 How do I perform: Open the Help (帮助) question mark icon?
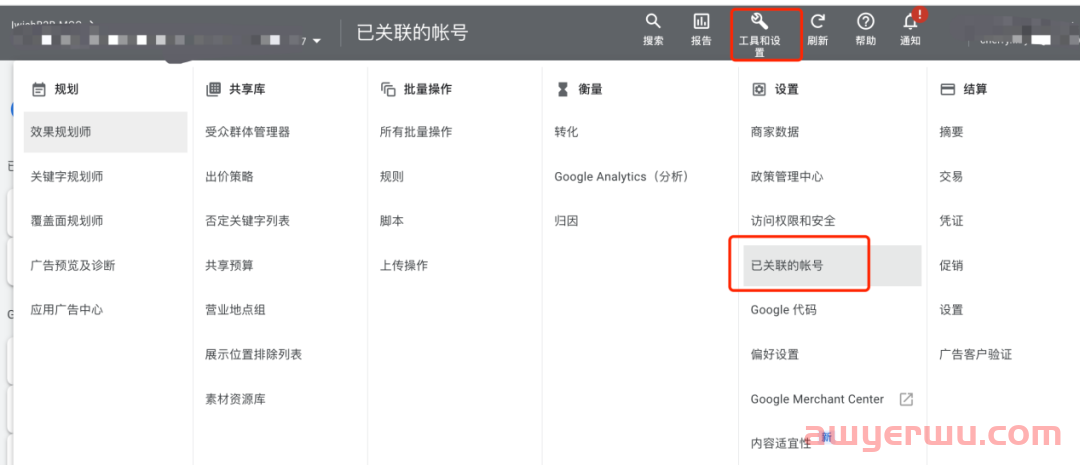(866, 22)
